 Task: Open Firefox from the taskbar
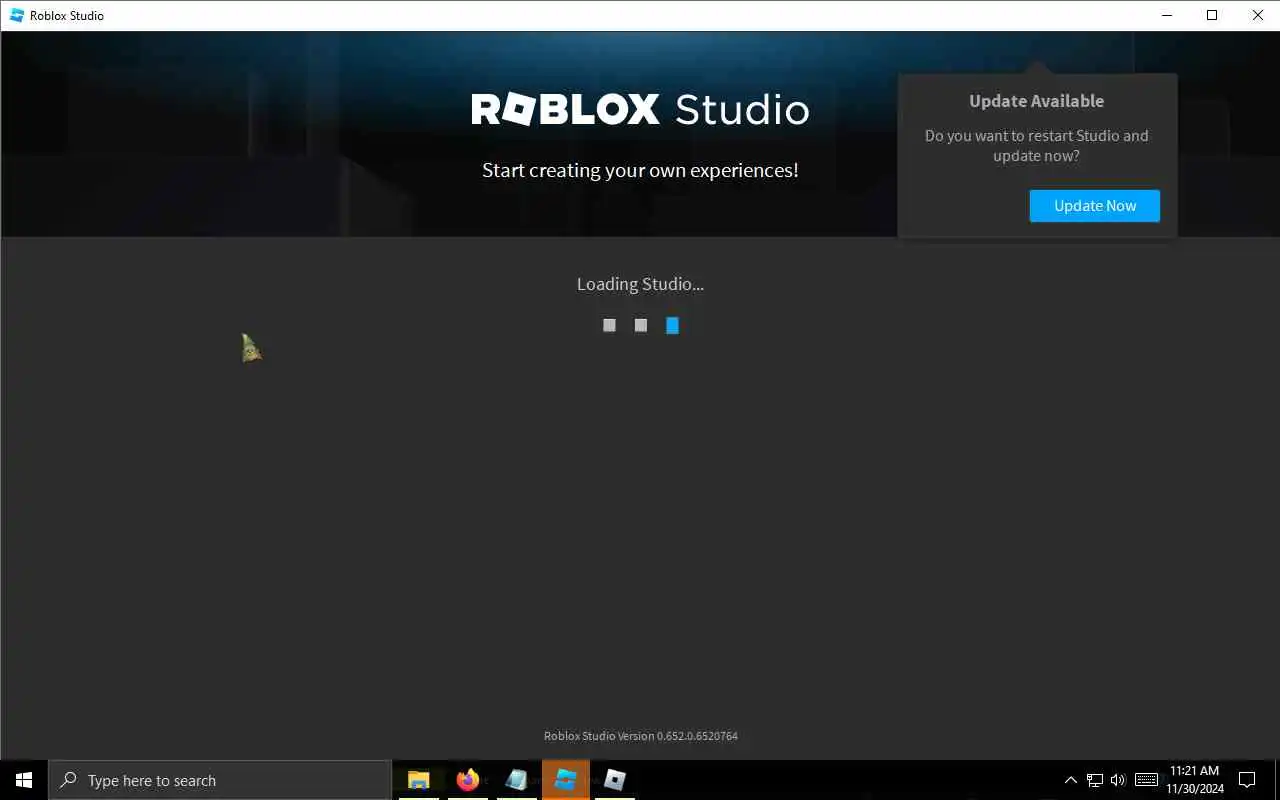(468, 780)
